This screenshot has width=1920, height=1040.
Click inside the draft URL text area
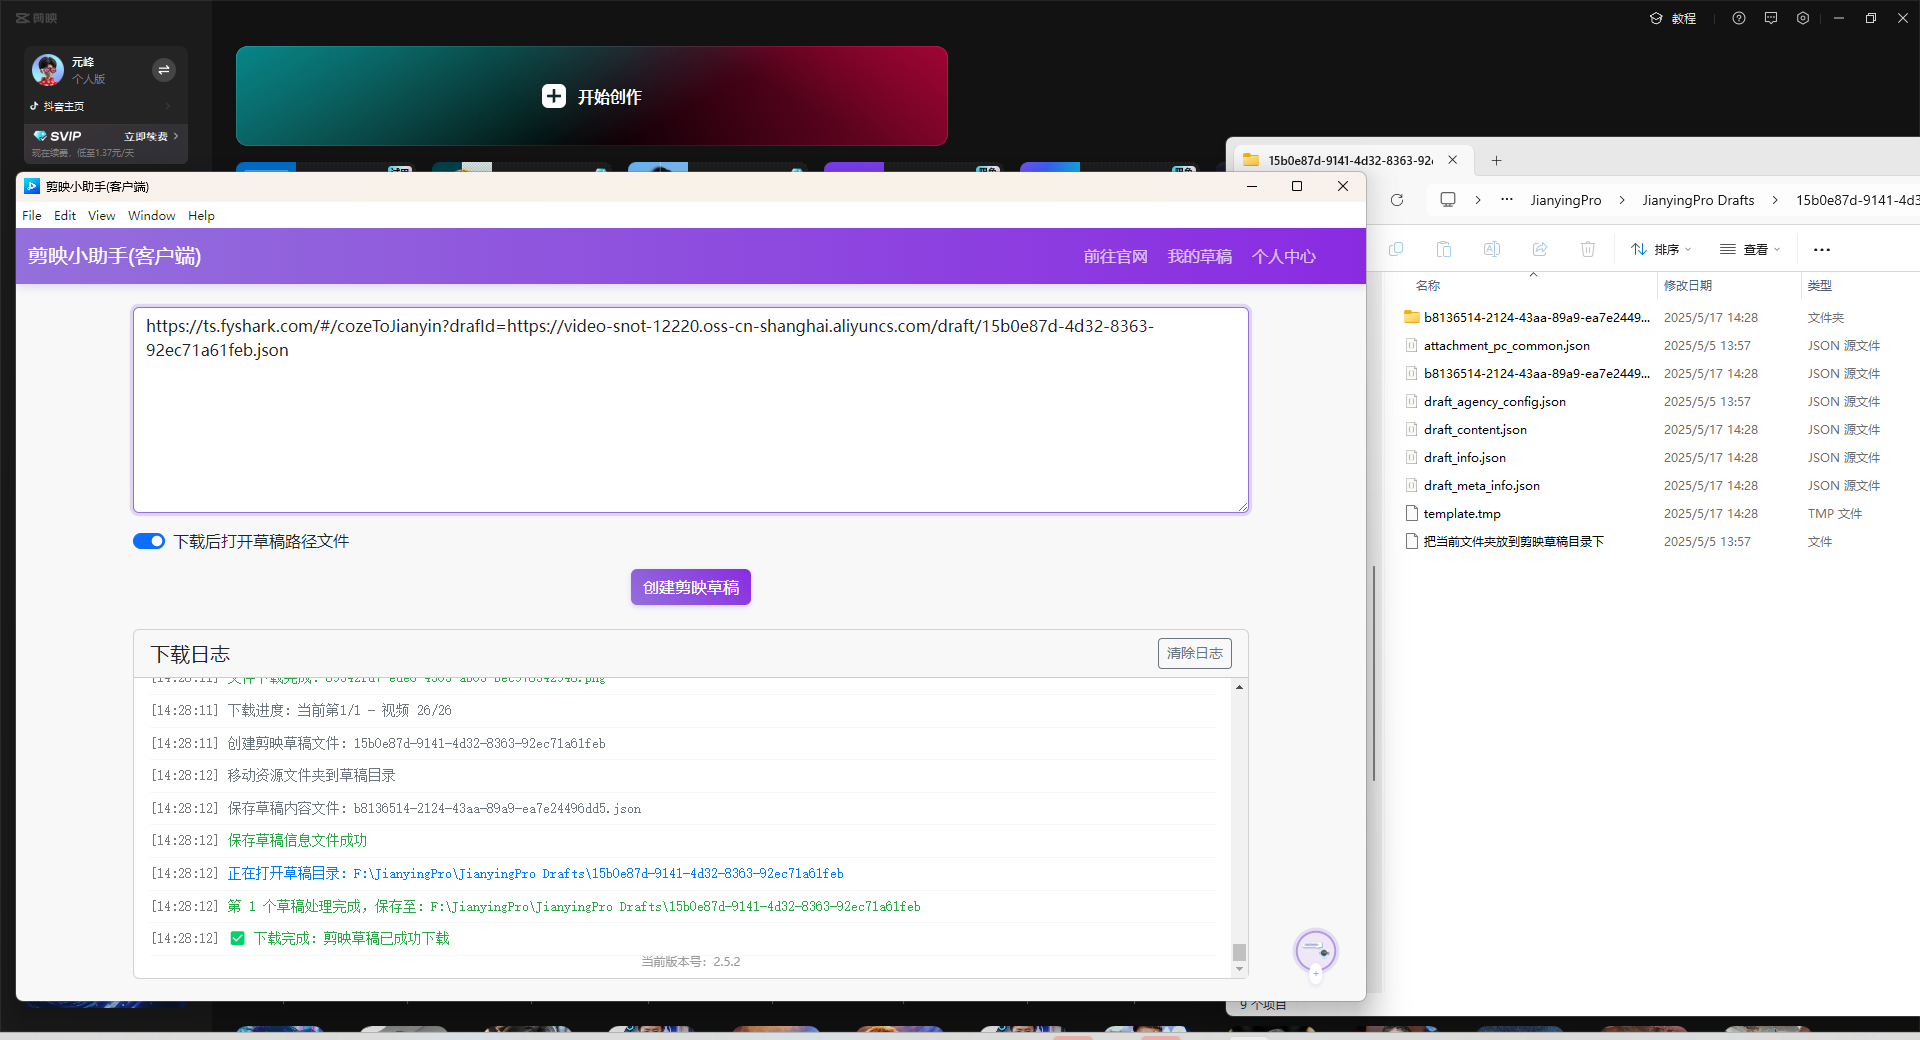(x=691, y=410)
